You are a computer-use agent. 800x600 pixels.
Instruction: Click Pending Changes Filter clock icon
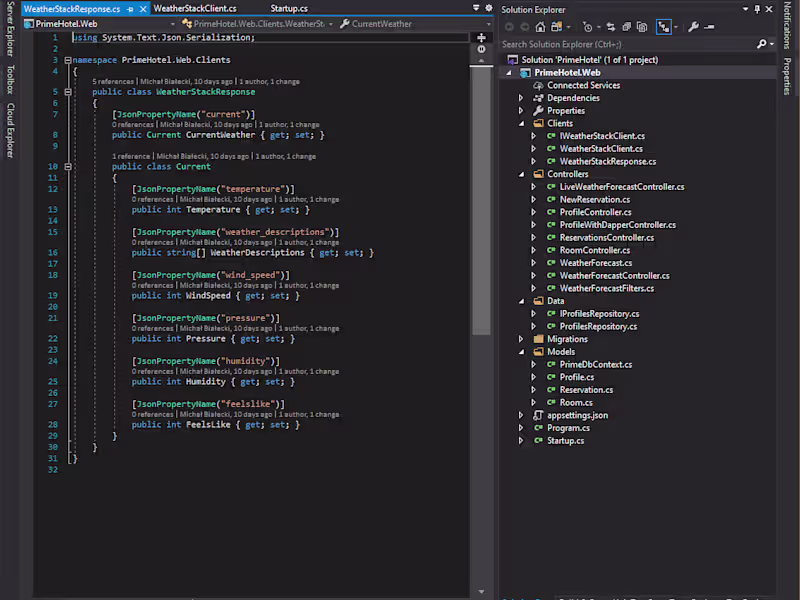587,27
